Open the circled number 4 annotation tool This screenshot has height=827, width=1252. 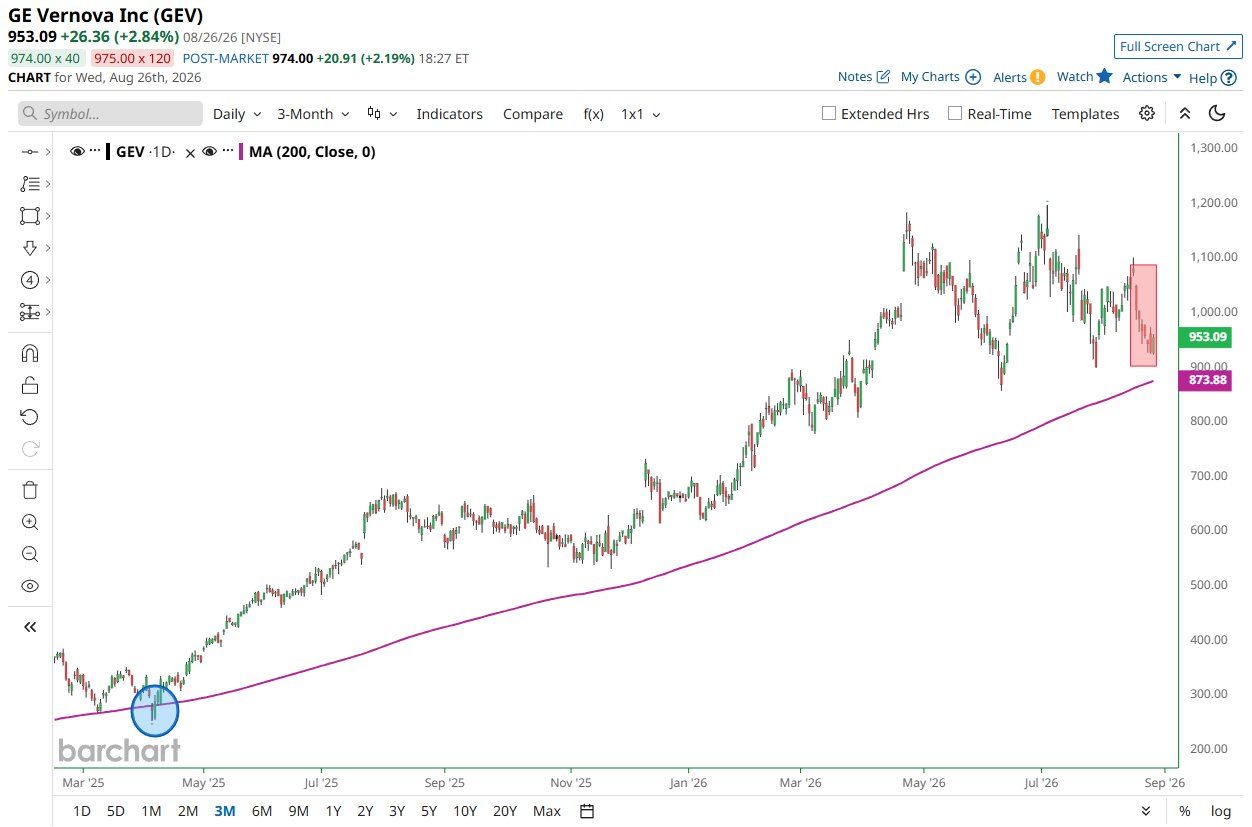click(29, 280)
